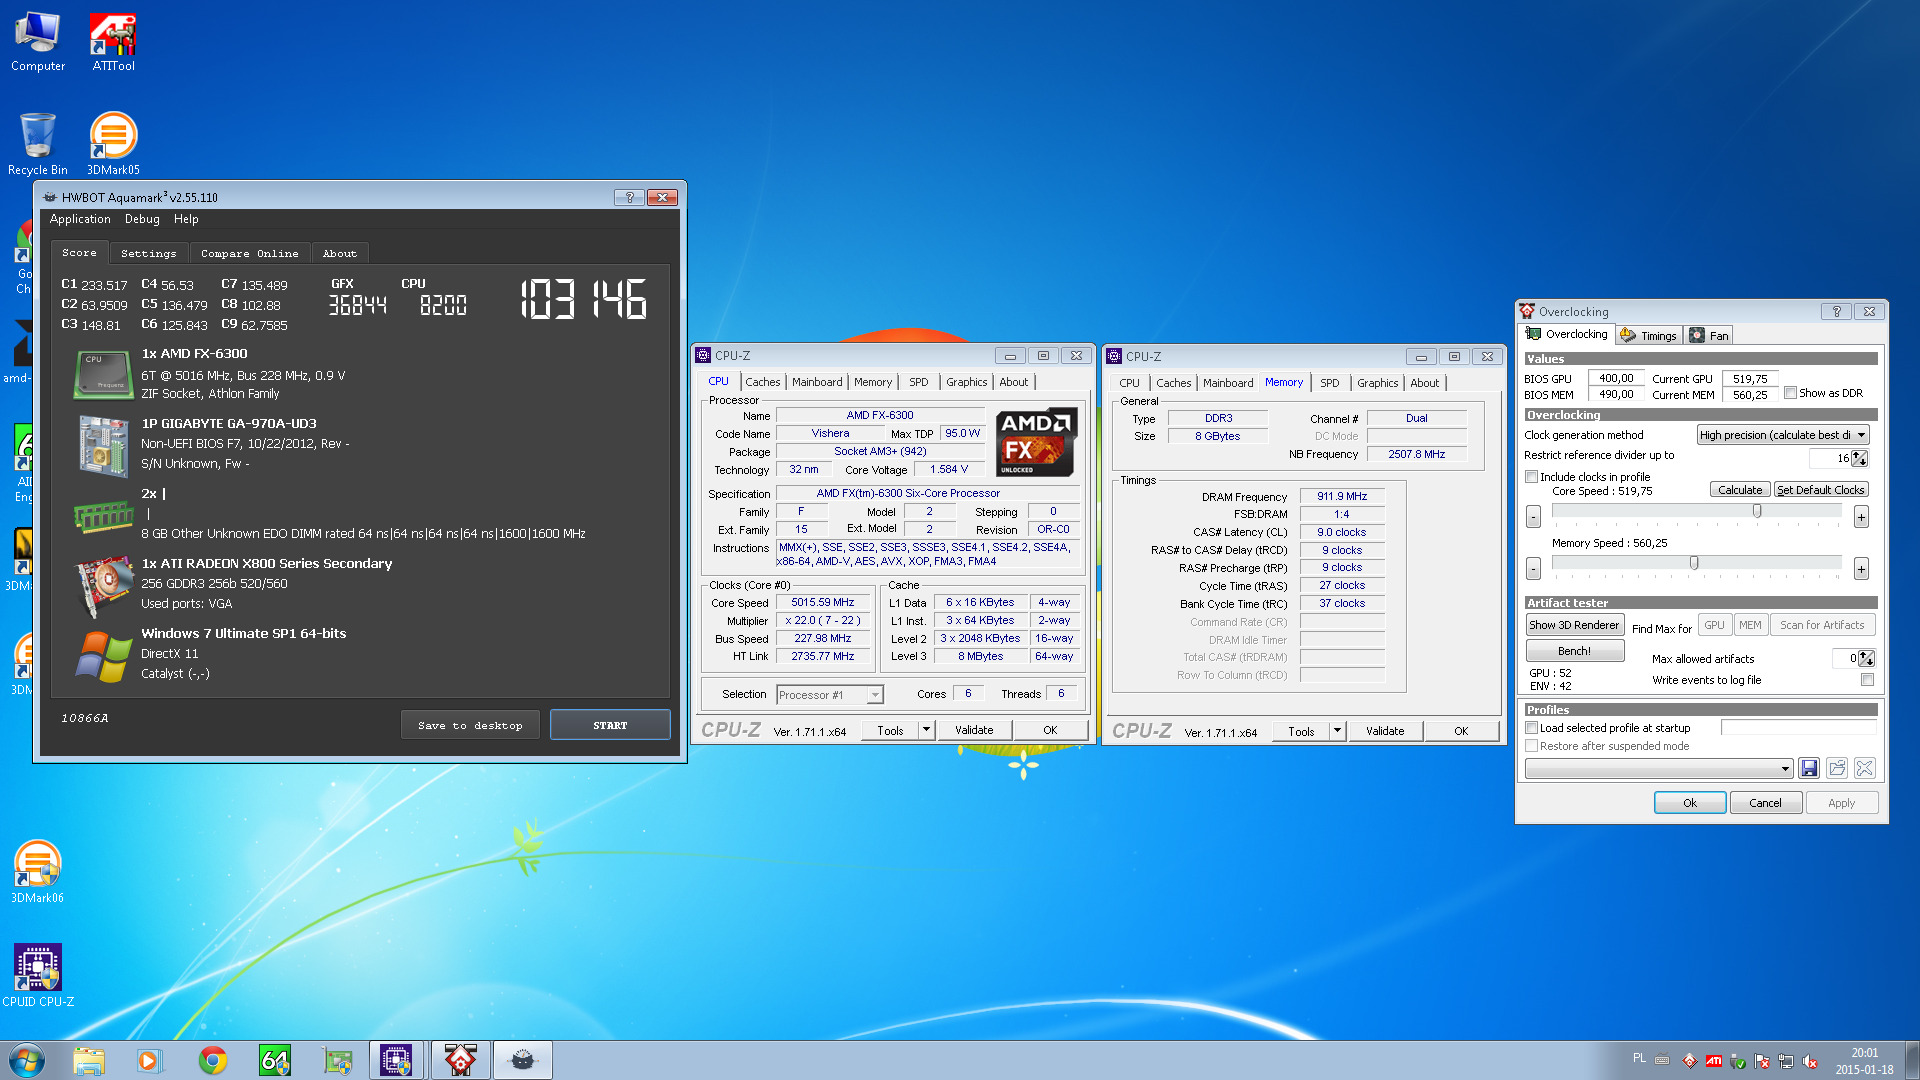1920x1080 pixels.
Task: Open the Fan tab in ATITool
Action: click(x=1709, y=335)
